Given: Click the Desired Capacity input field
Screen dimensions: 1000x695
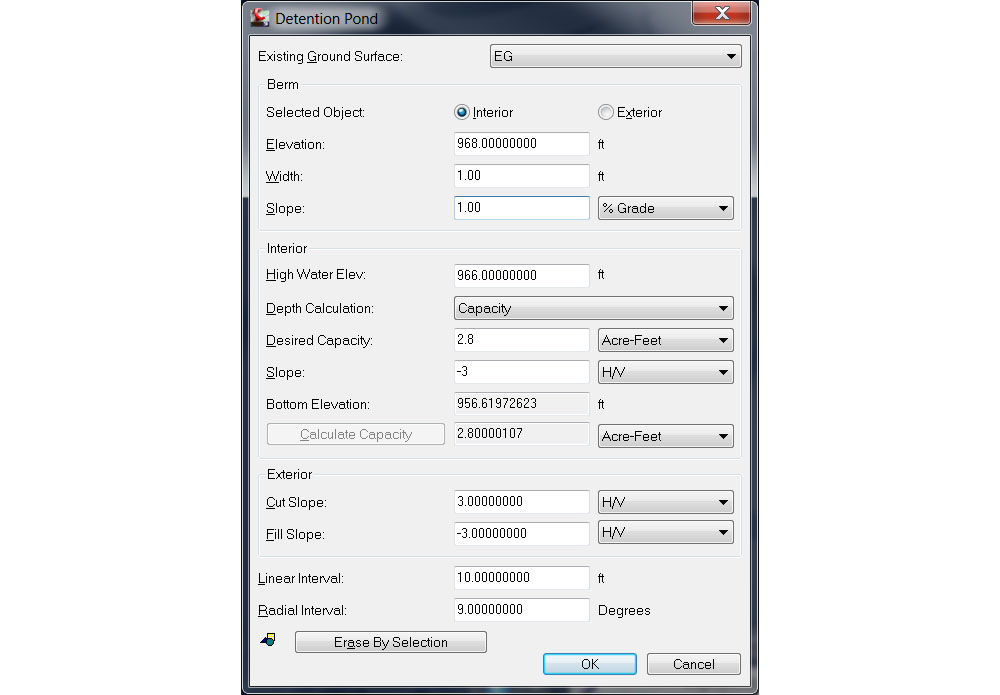Looking at the screenshot, I should [x=521, y=340].
